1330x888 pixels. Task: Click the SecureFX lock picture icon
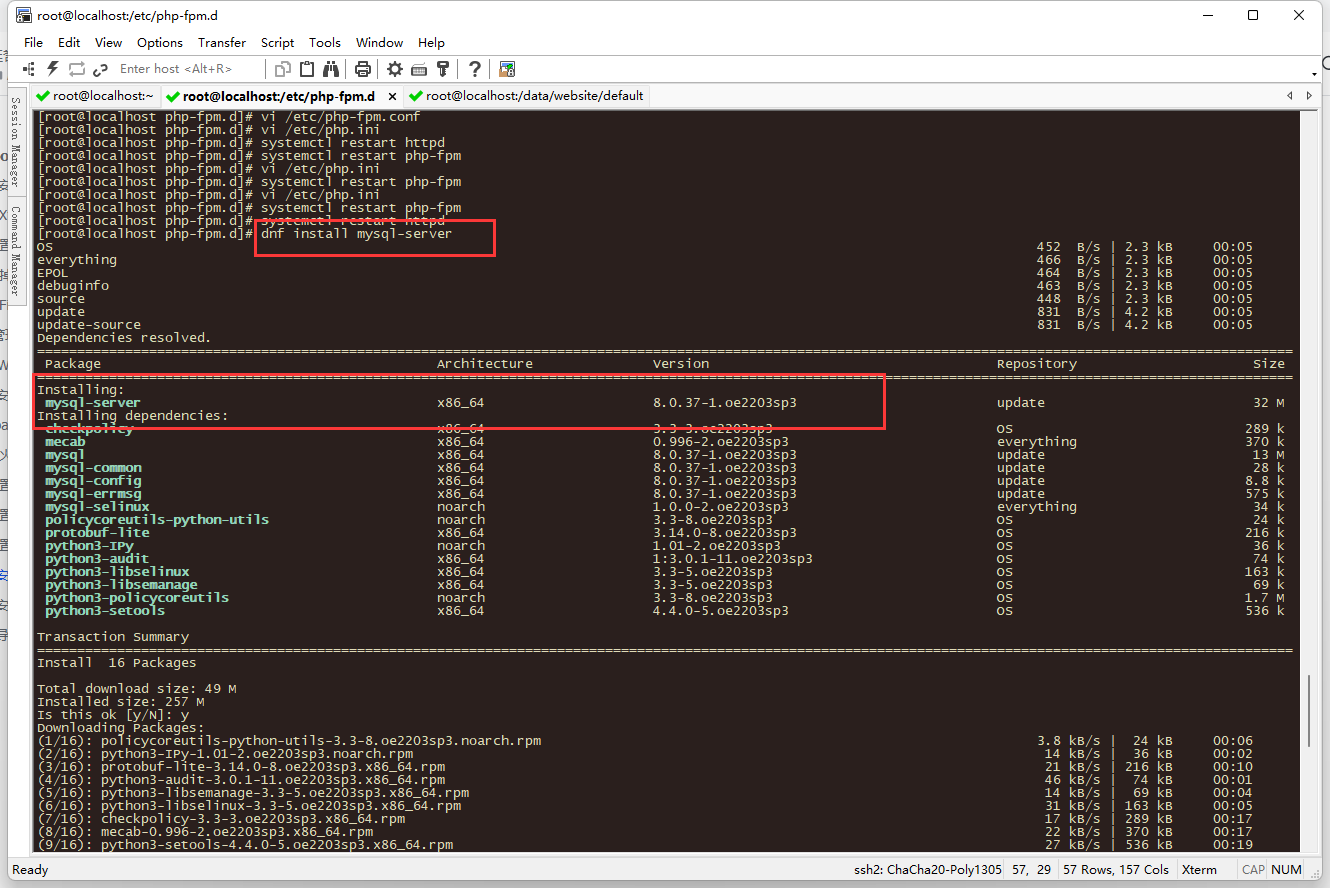(x=507, y=69)
